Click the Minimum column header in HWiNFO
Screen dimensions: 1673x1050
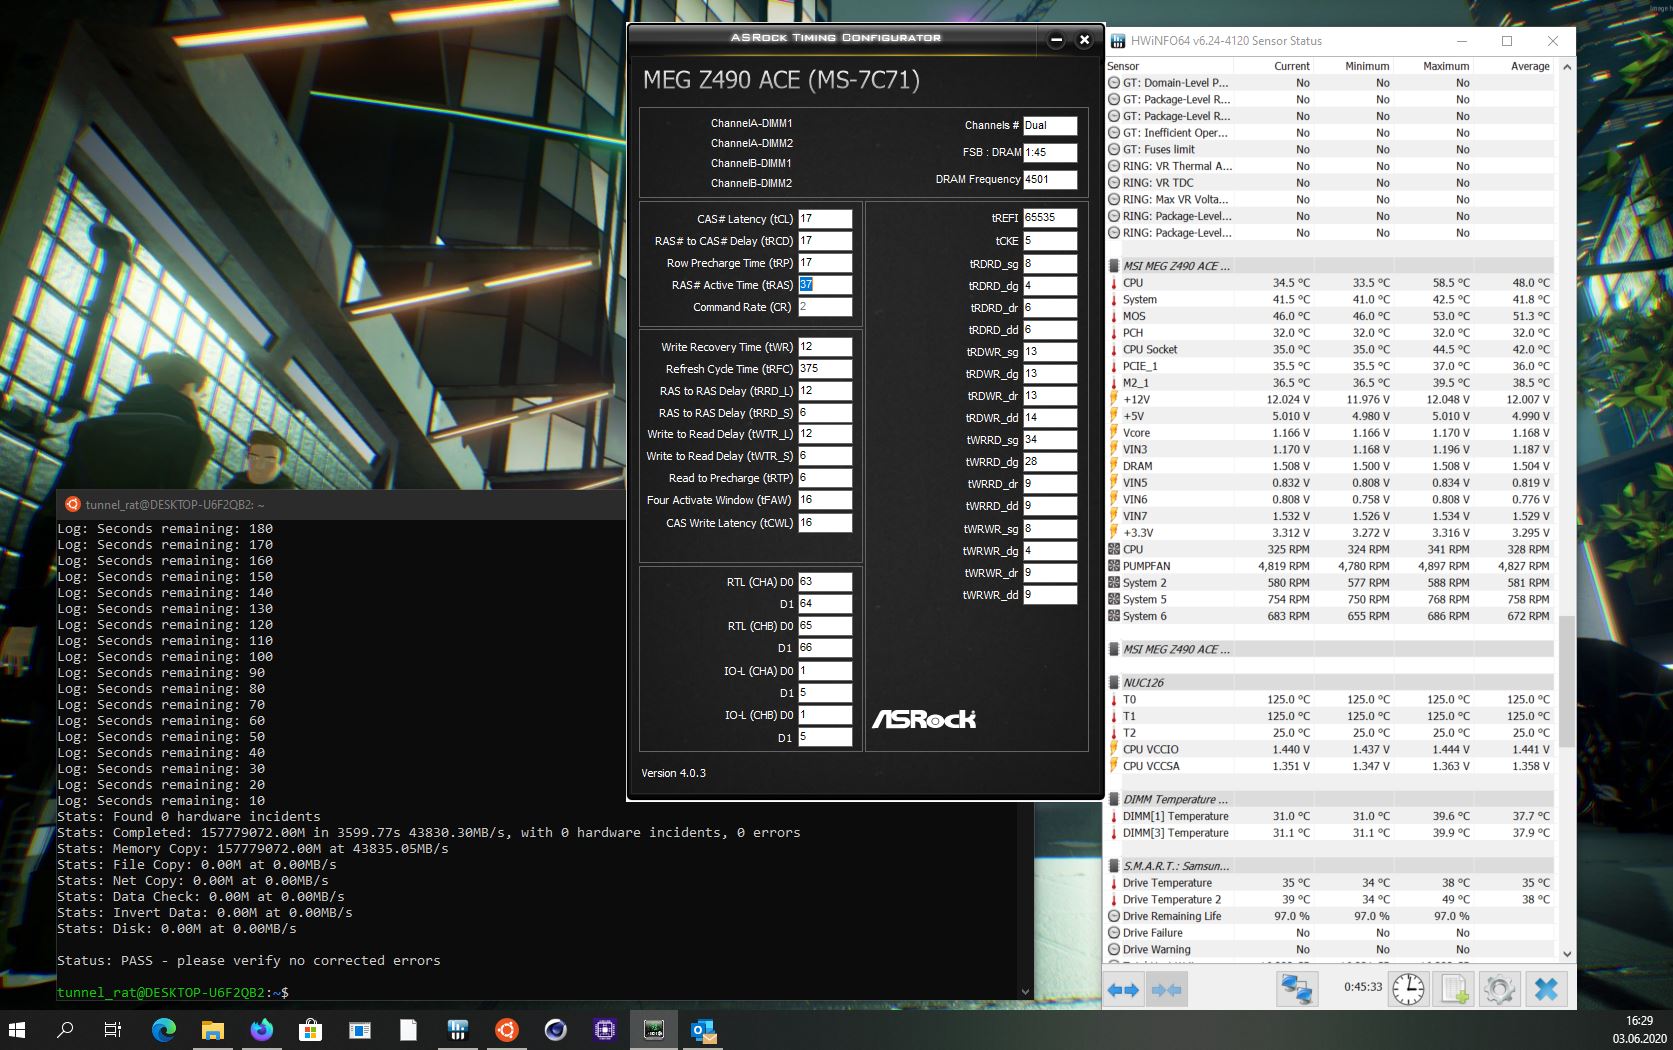click(x=1354, y=66)
